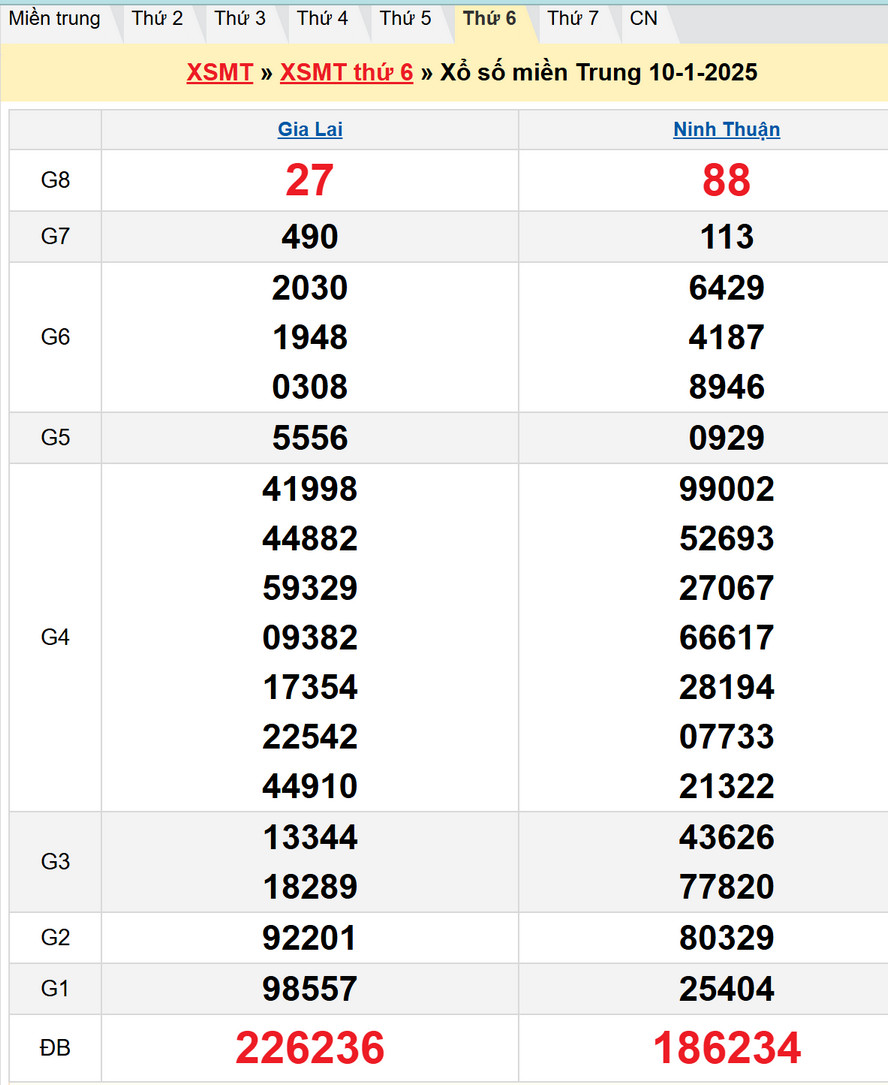Select Gia Lai G8 number 27
The height and width of the screenshot is (1085, 888).
310,181
